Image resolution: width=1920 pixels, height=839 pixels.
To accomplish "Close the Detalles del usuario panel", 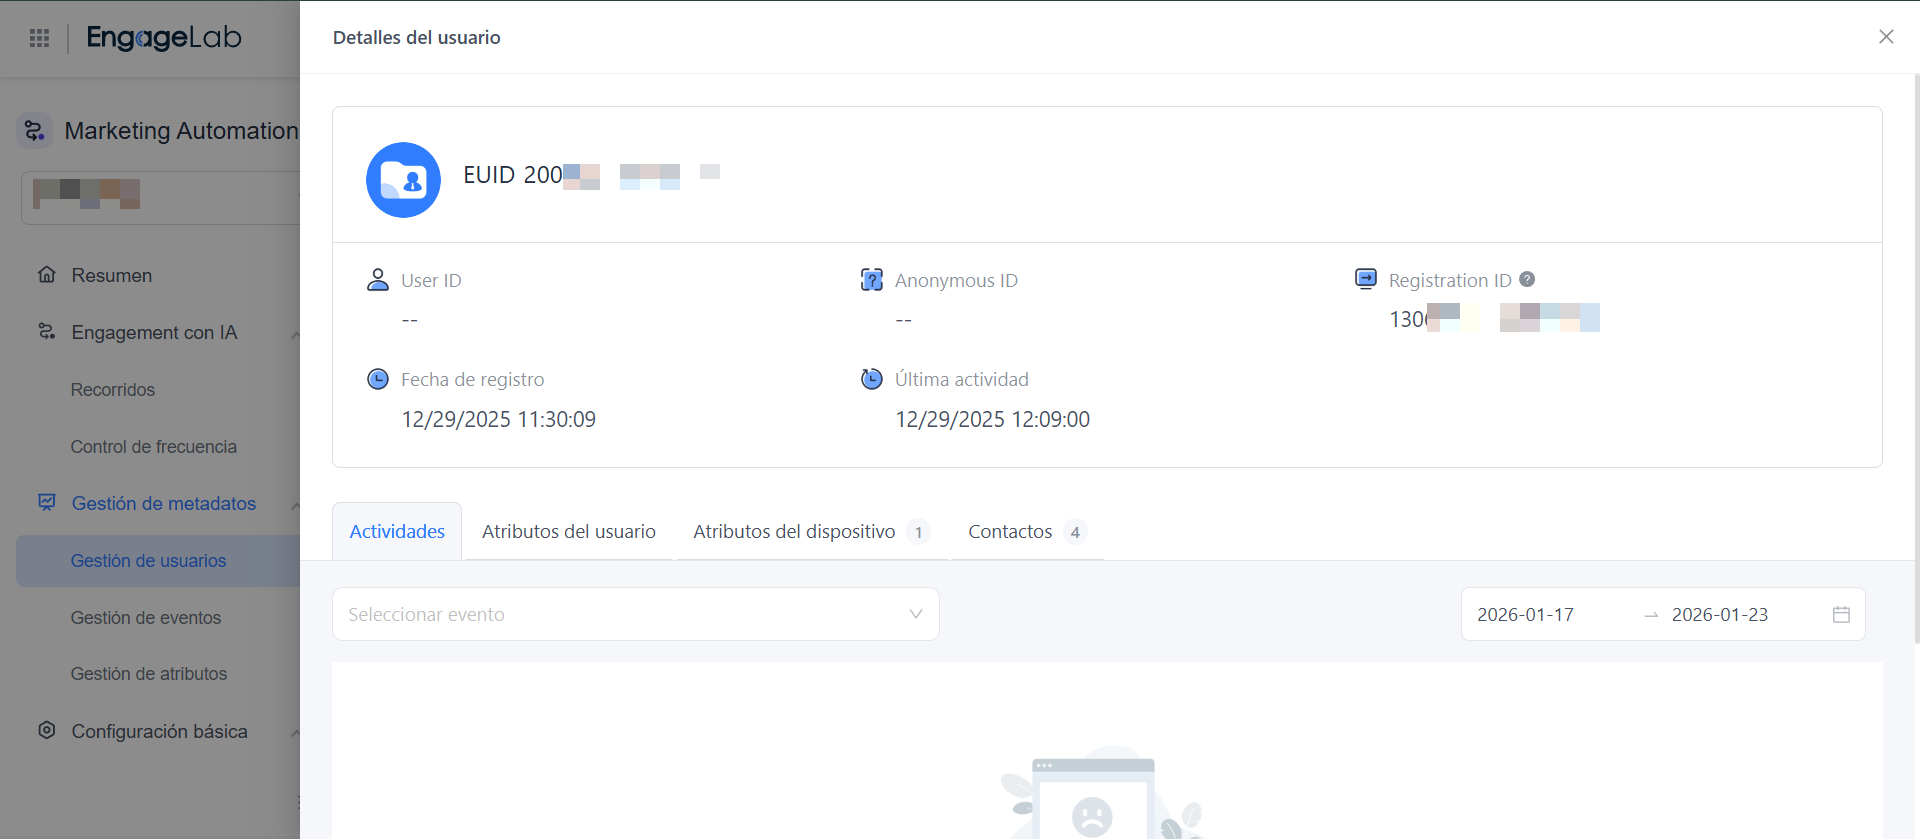I will click(x=1886, y=37).
